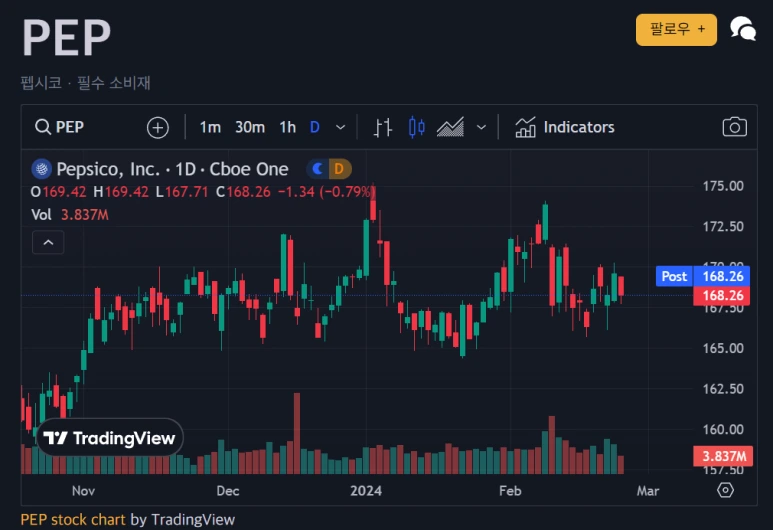This screenshot has width=773, height=530.
Task: Click the red last price label 168.26
Action: (x=721, y=295)
